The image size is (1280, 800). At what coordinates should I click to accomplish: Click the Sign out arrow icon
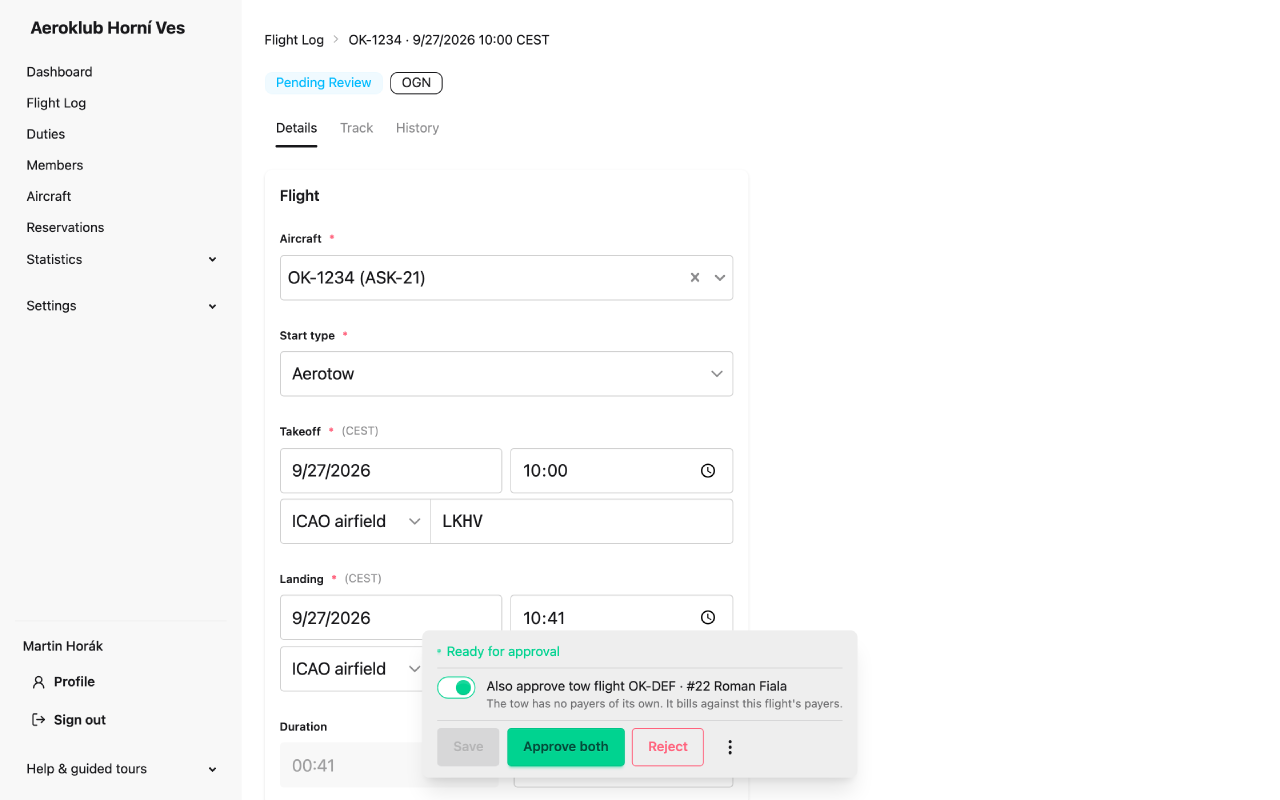click(x=39, y=720)
